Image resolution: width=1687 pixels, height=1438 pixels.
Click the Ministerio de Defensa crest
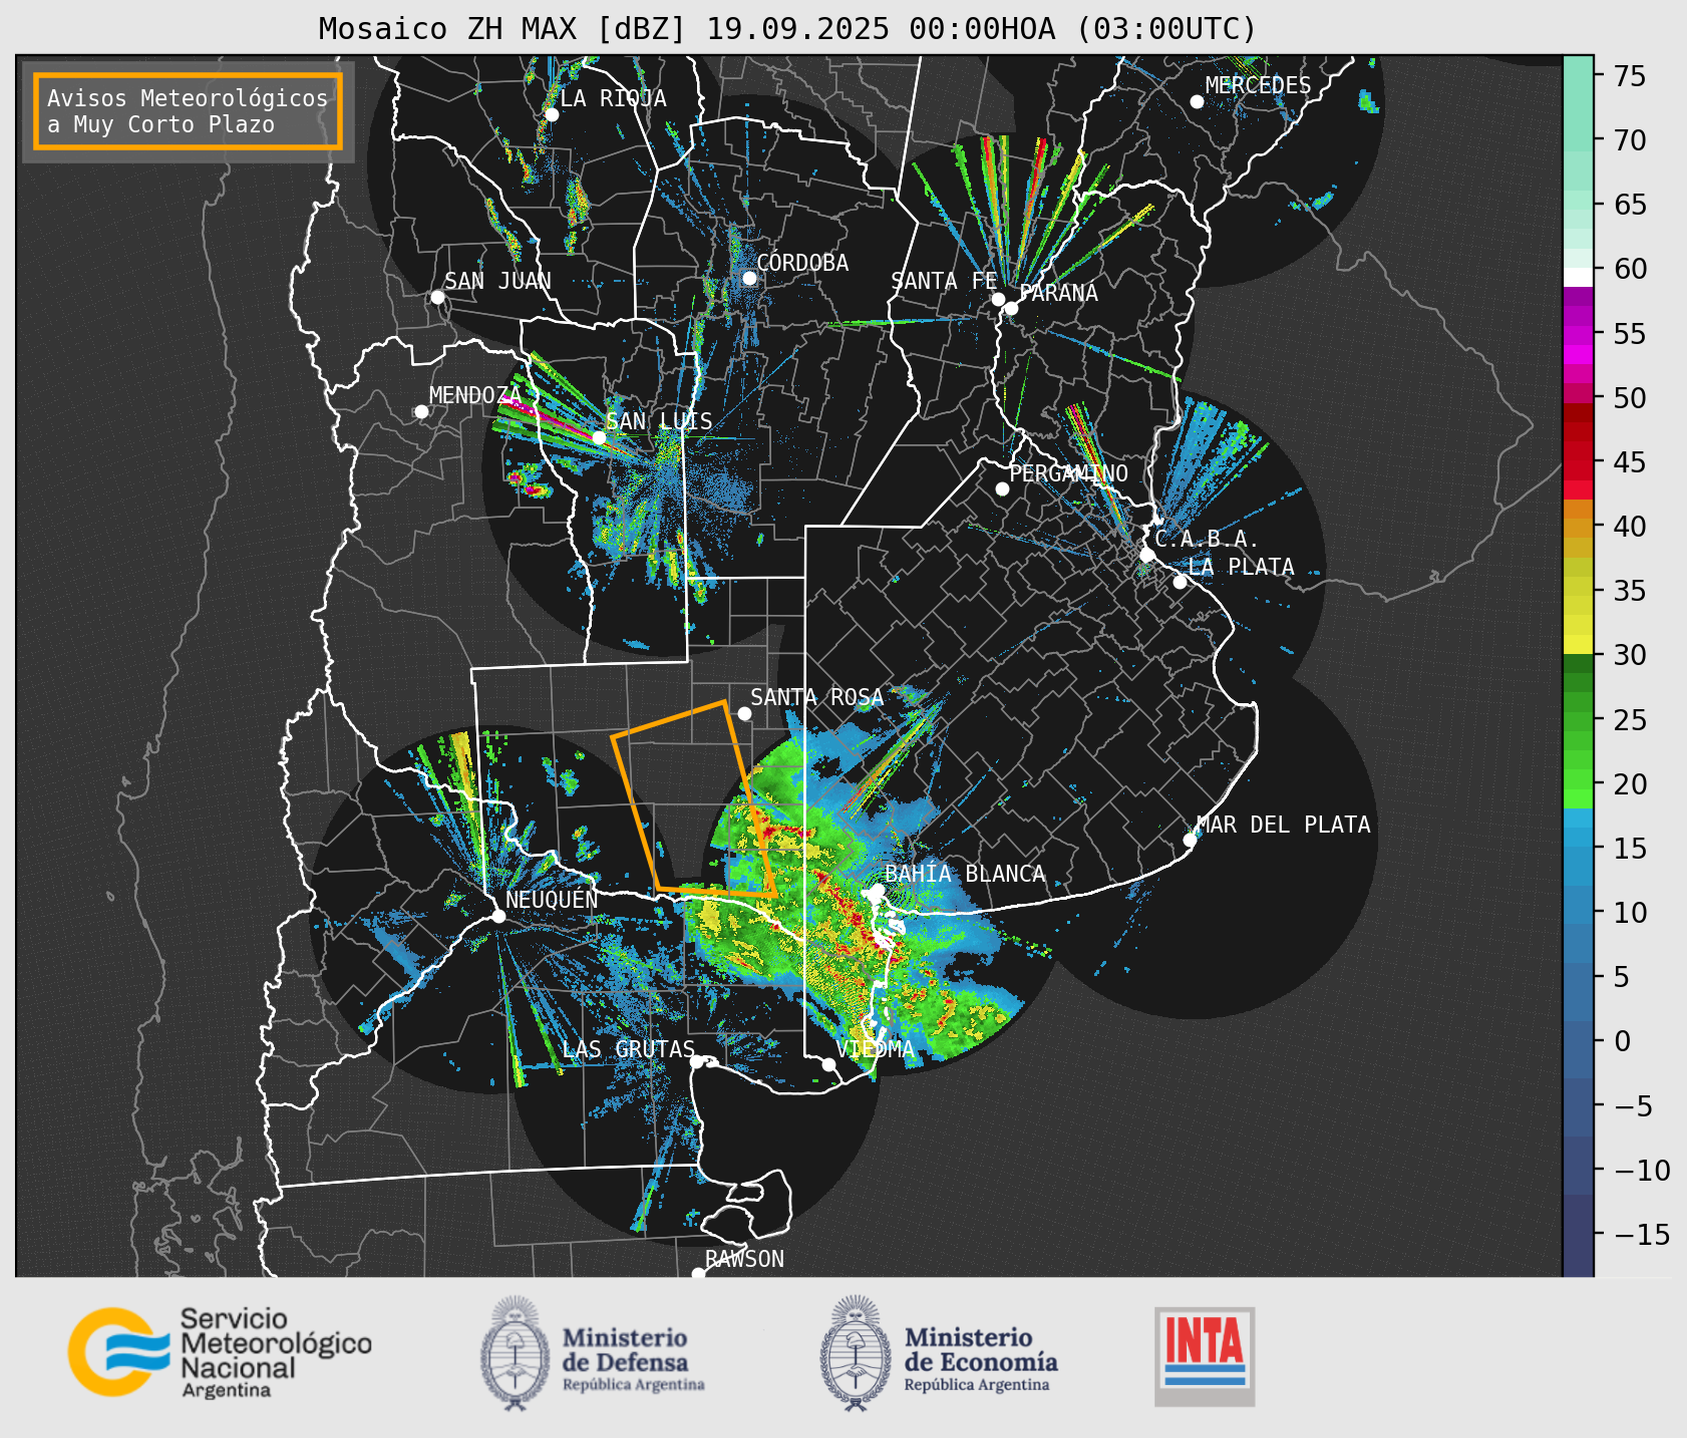click(515, 1354)
